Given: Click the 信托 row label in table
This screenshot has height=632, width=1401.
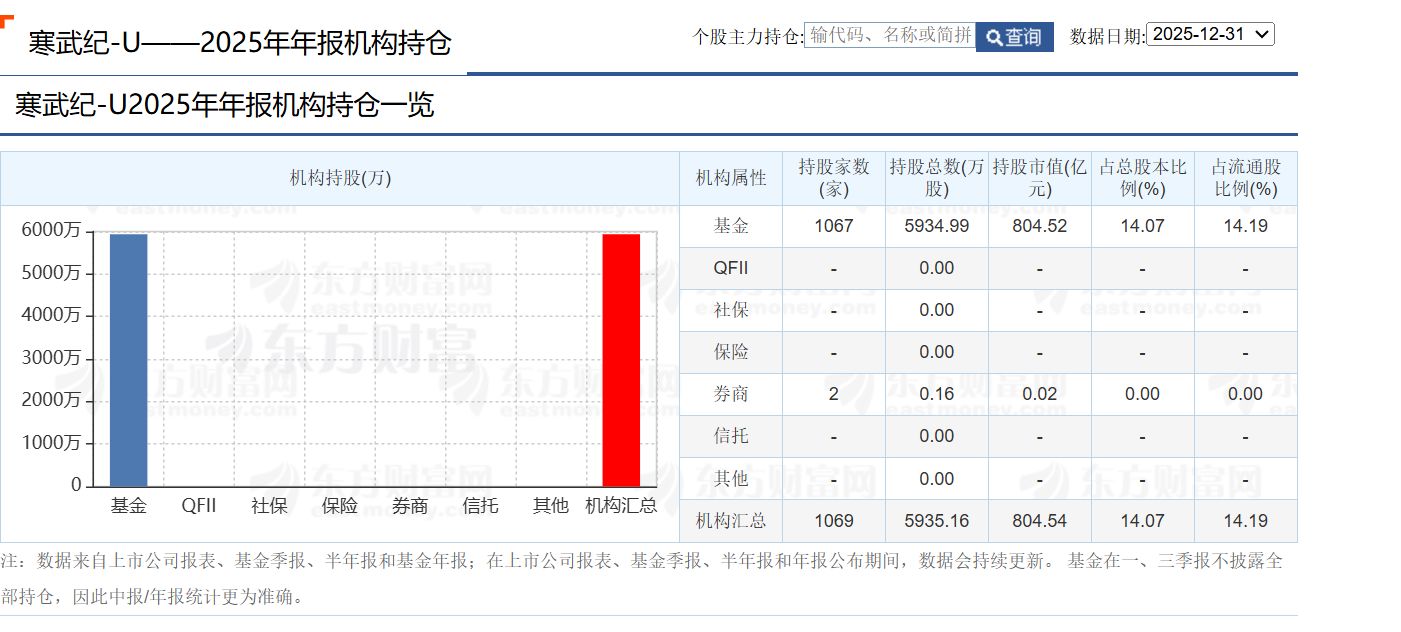Looking at the screenshot, I should coord(731,436).
